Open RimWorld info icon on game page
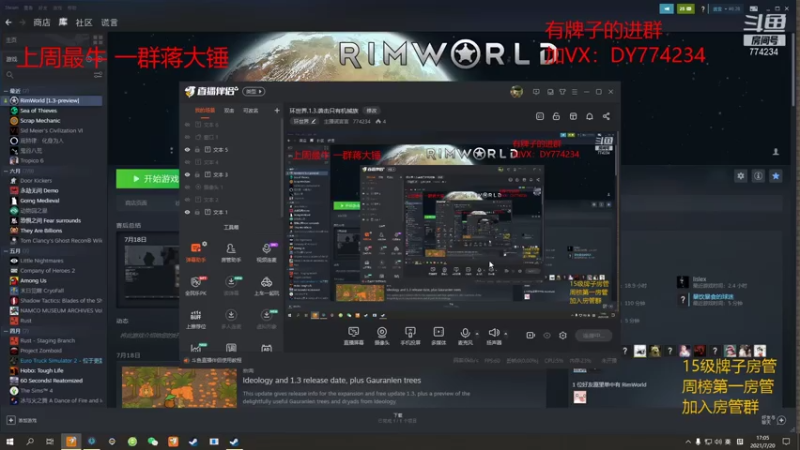 (758, 176)
